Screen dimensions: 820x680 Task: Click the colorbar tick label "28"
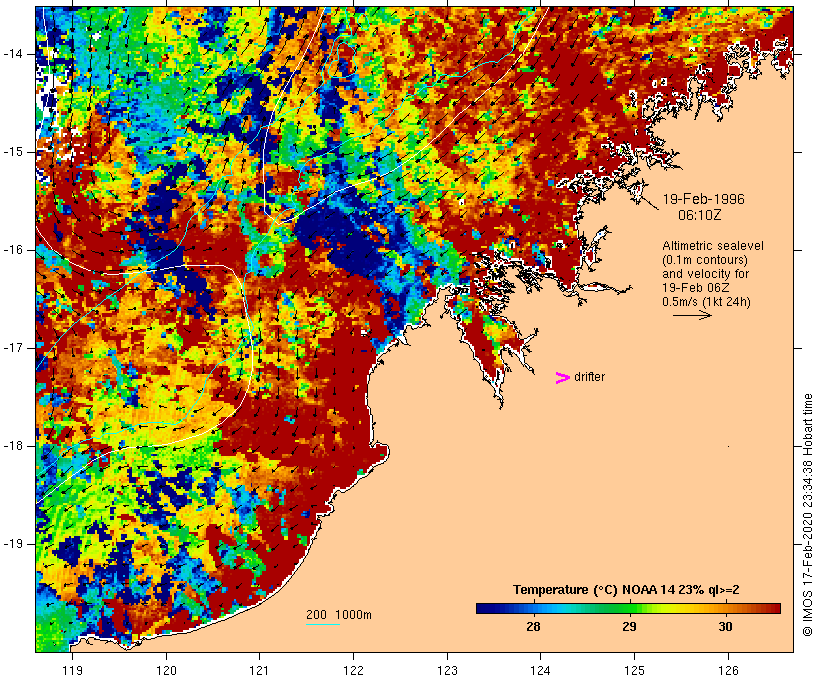point(533,626)
